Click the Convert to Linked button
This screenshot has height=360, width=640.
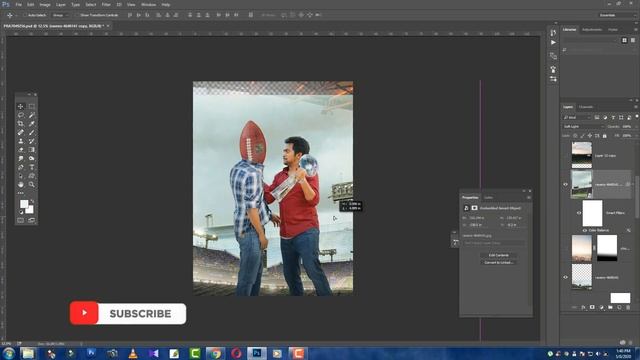coord(498,262)
